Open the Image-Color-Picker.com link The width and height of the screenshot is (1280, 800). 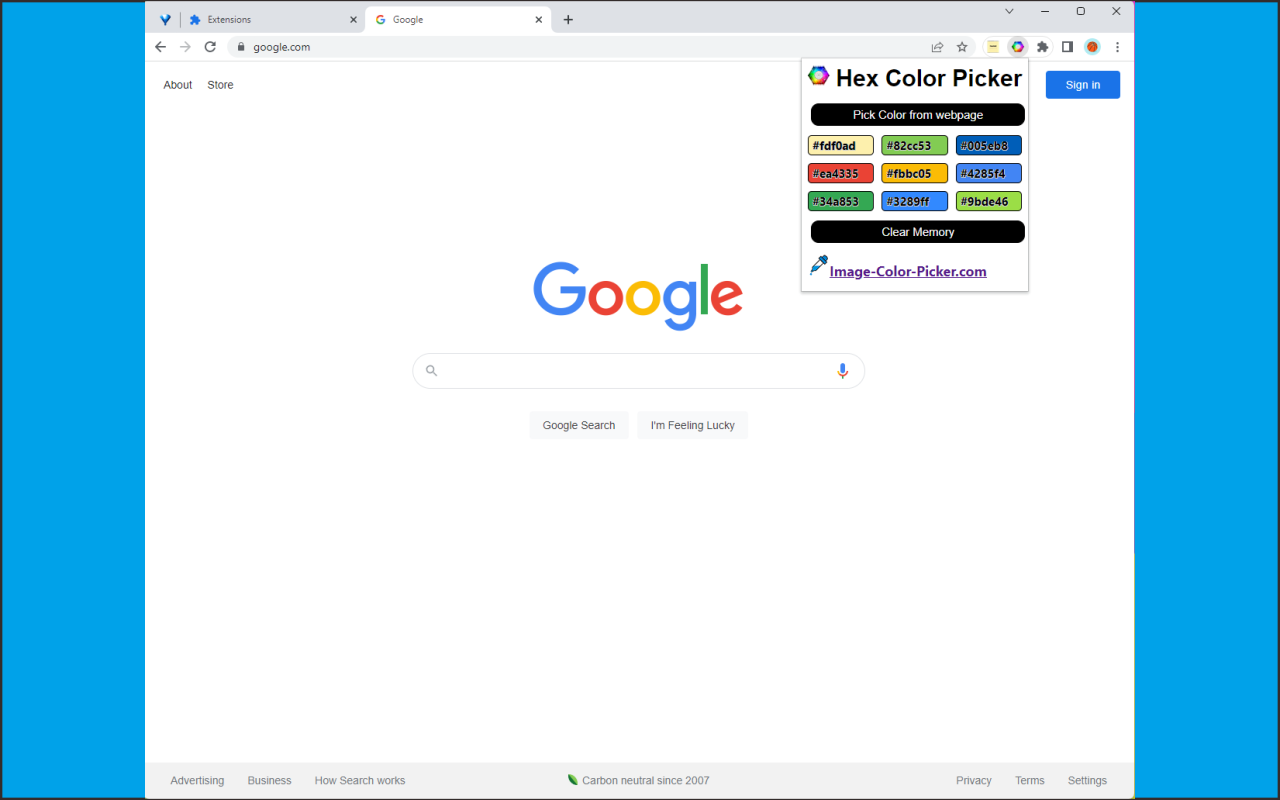tap(908, 271)
